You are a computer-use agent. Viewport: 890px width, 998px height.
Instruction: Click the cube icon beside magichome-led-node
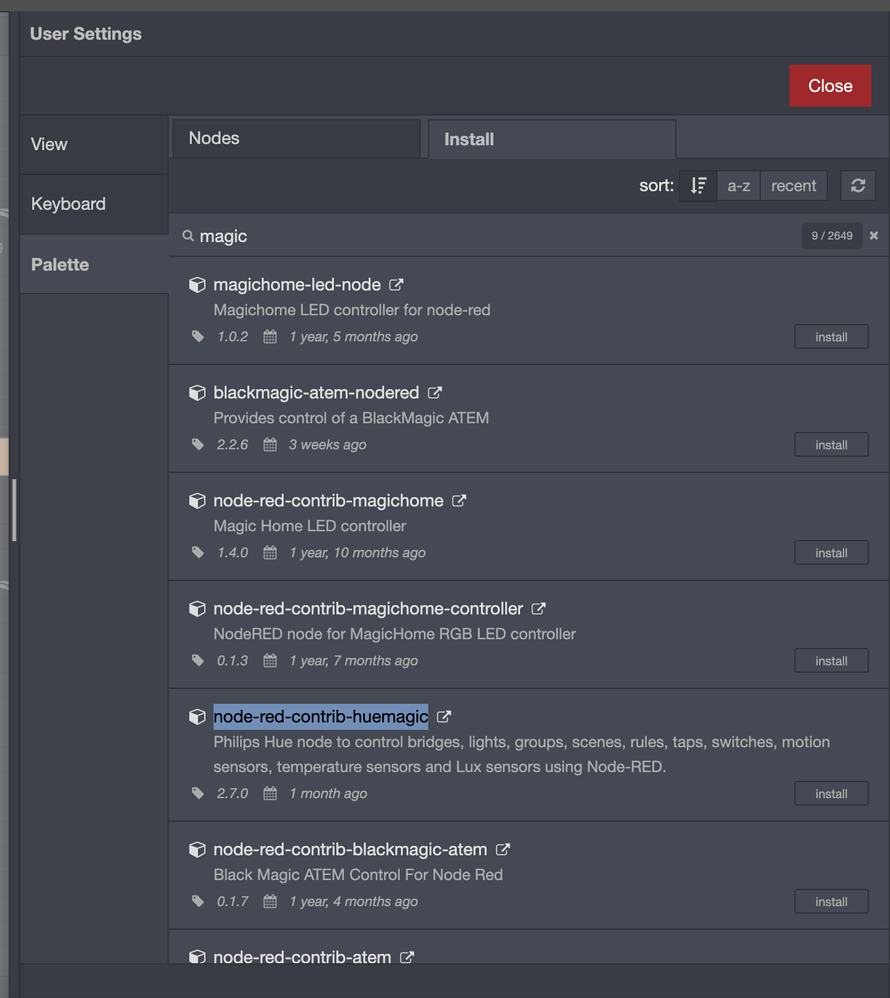pyautogui.click(x=197, y=284)
